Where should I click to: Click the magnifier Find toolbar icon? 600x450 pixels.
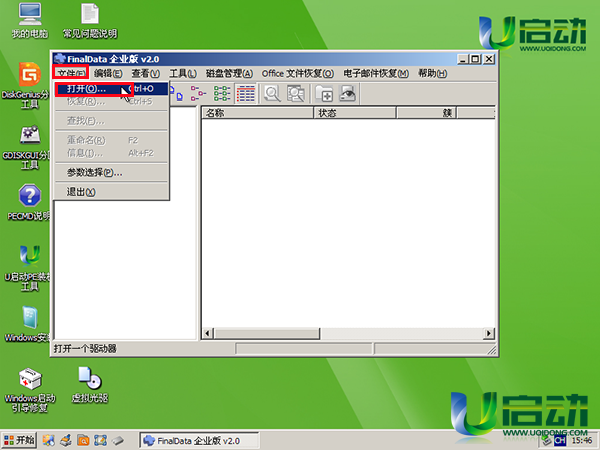coord(273,94)
